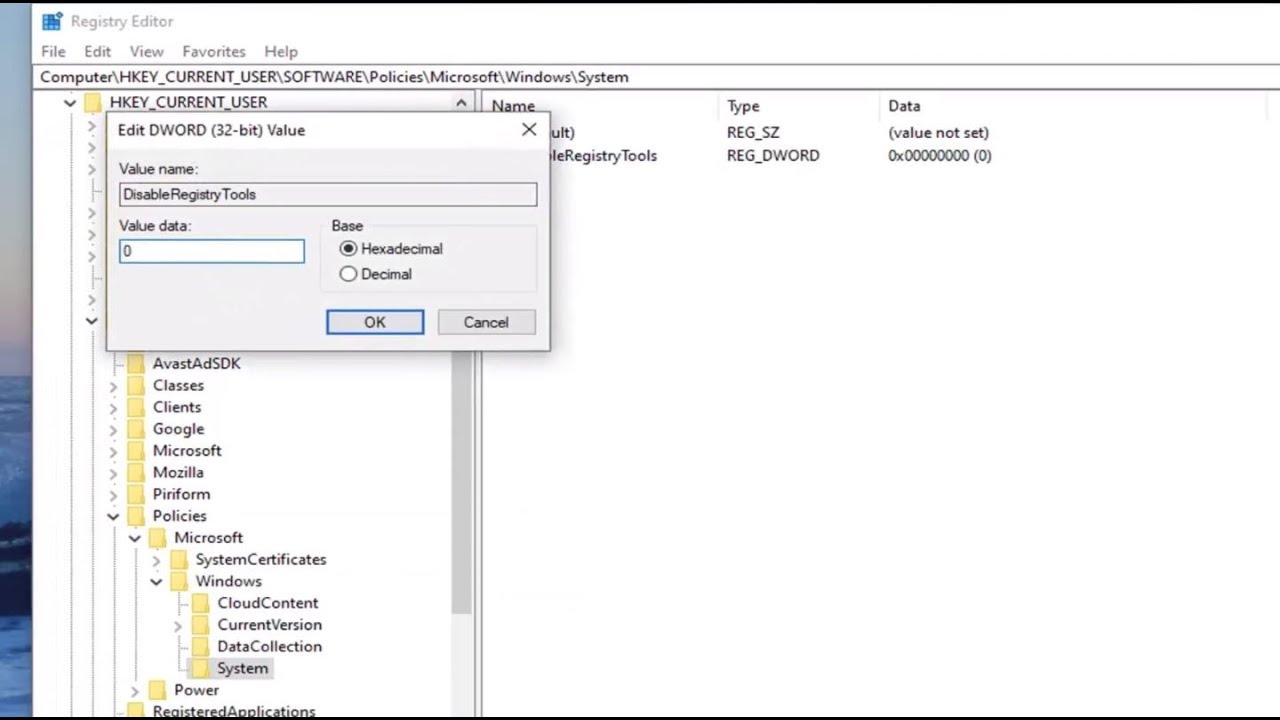Click the System folder icon
The height and width of the screenshot is (720, 1280).
[201, 668]
